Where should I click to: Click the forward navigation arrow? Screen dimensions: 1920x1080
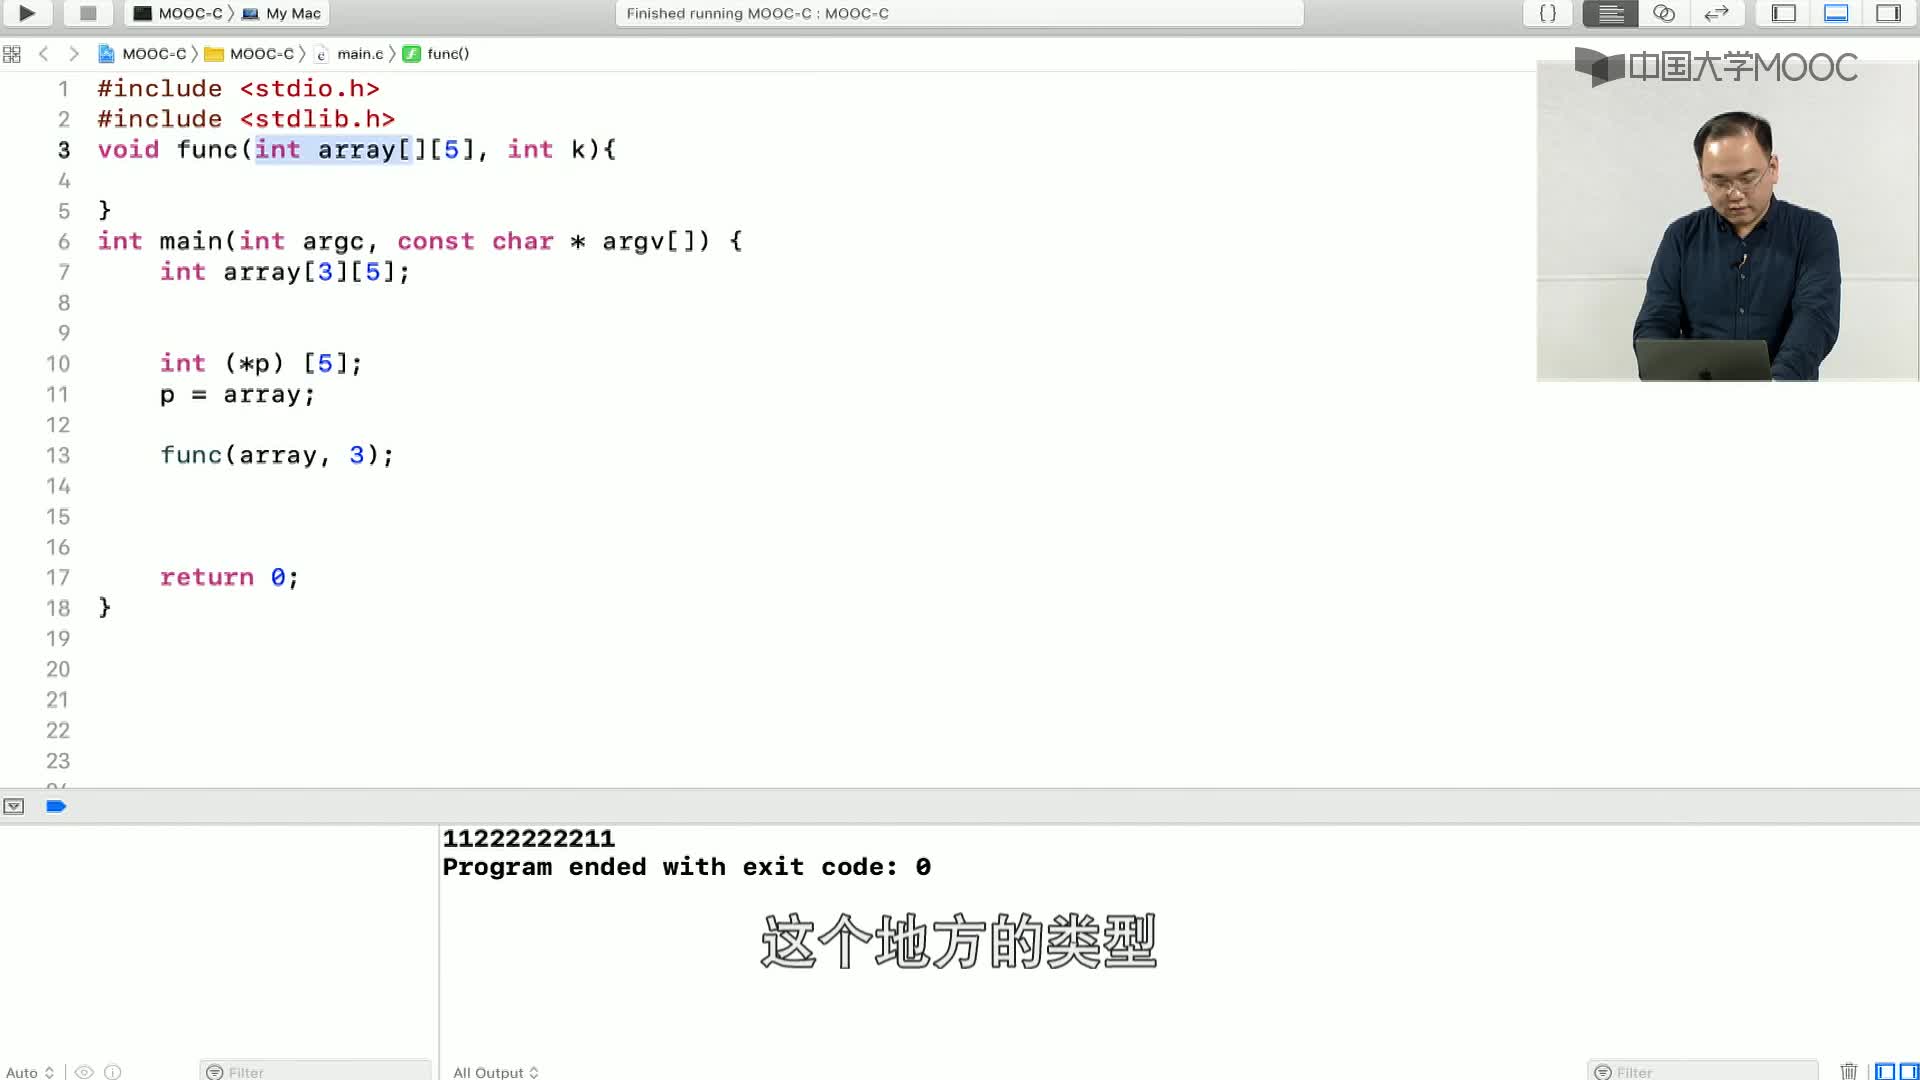click(74, 53)
